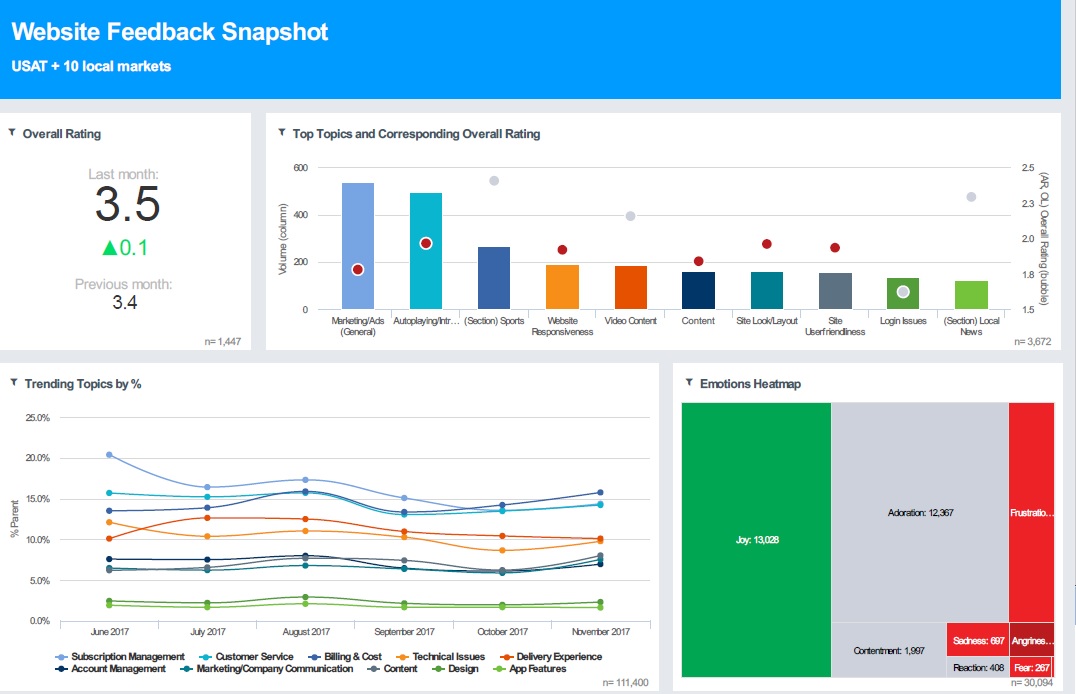Select the Content navy bar
1076x694 pixels.
point(698,290)
